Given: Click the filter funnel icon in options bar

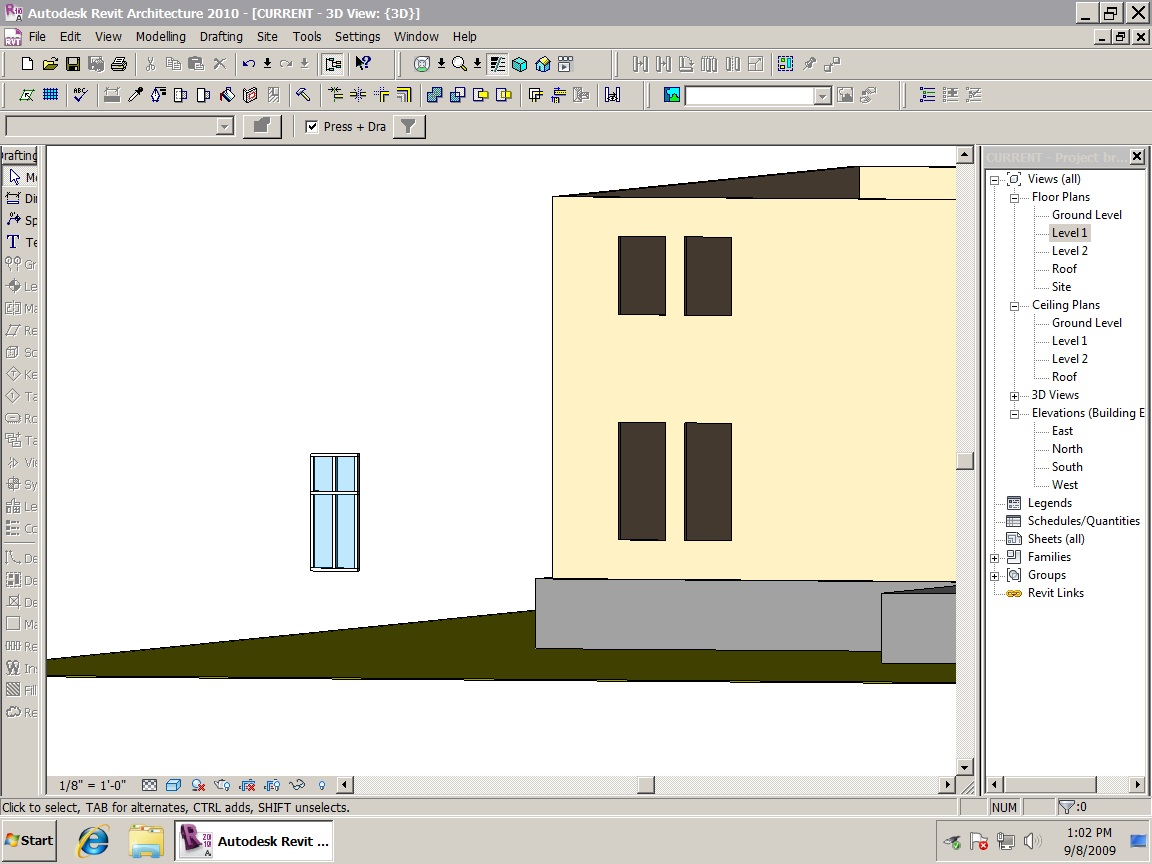Looking at the screenshot, I should tap(409, 126).
